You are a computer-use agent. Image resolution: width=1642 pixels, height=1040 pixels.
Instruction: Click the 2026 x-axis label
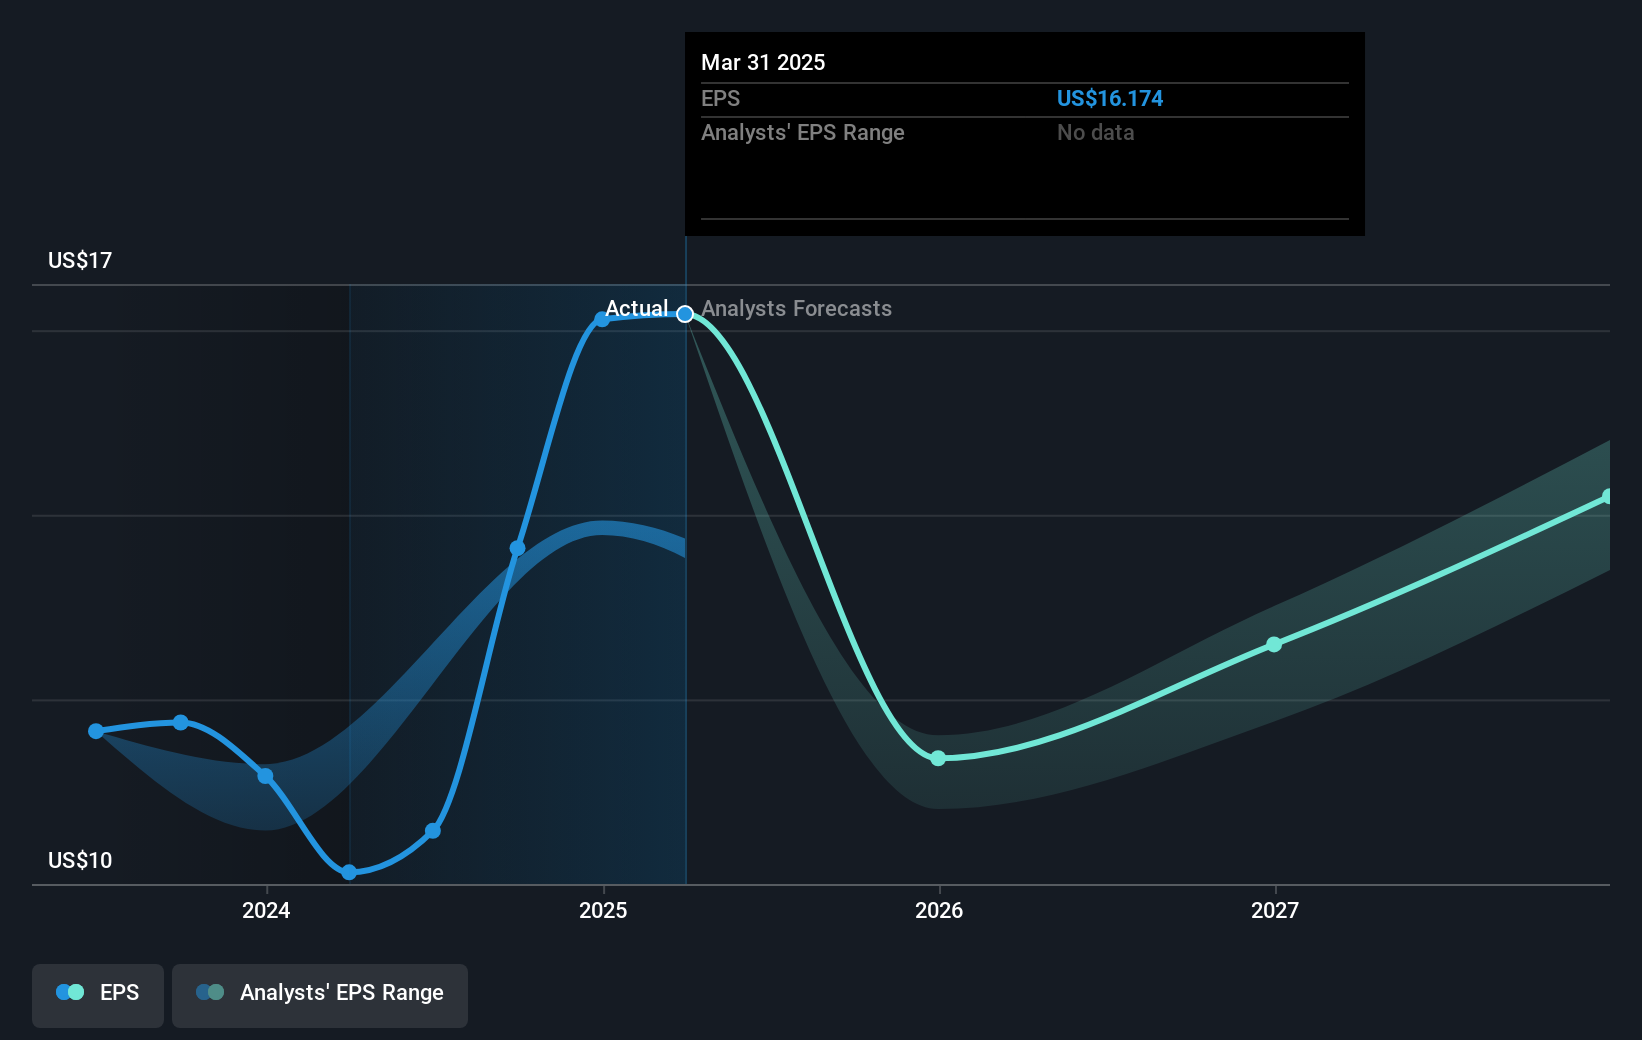click(x=939, y=910)
